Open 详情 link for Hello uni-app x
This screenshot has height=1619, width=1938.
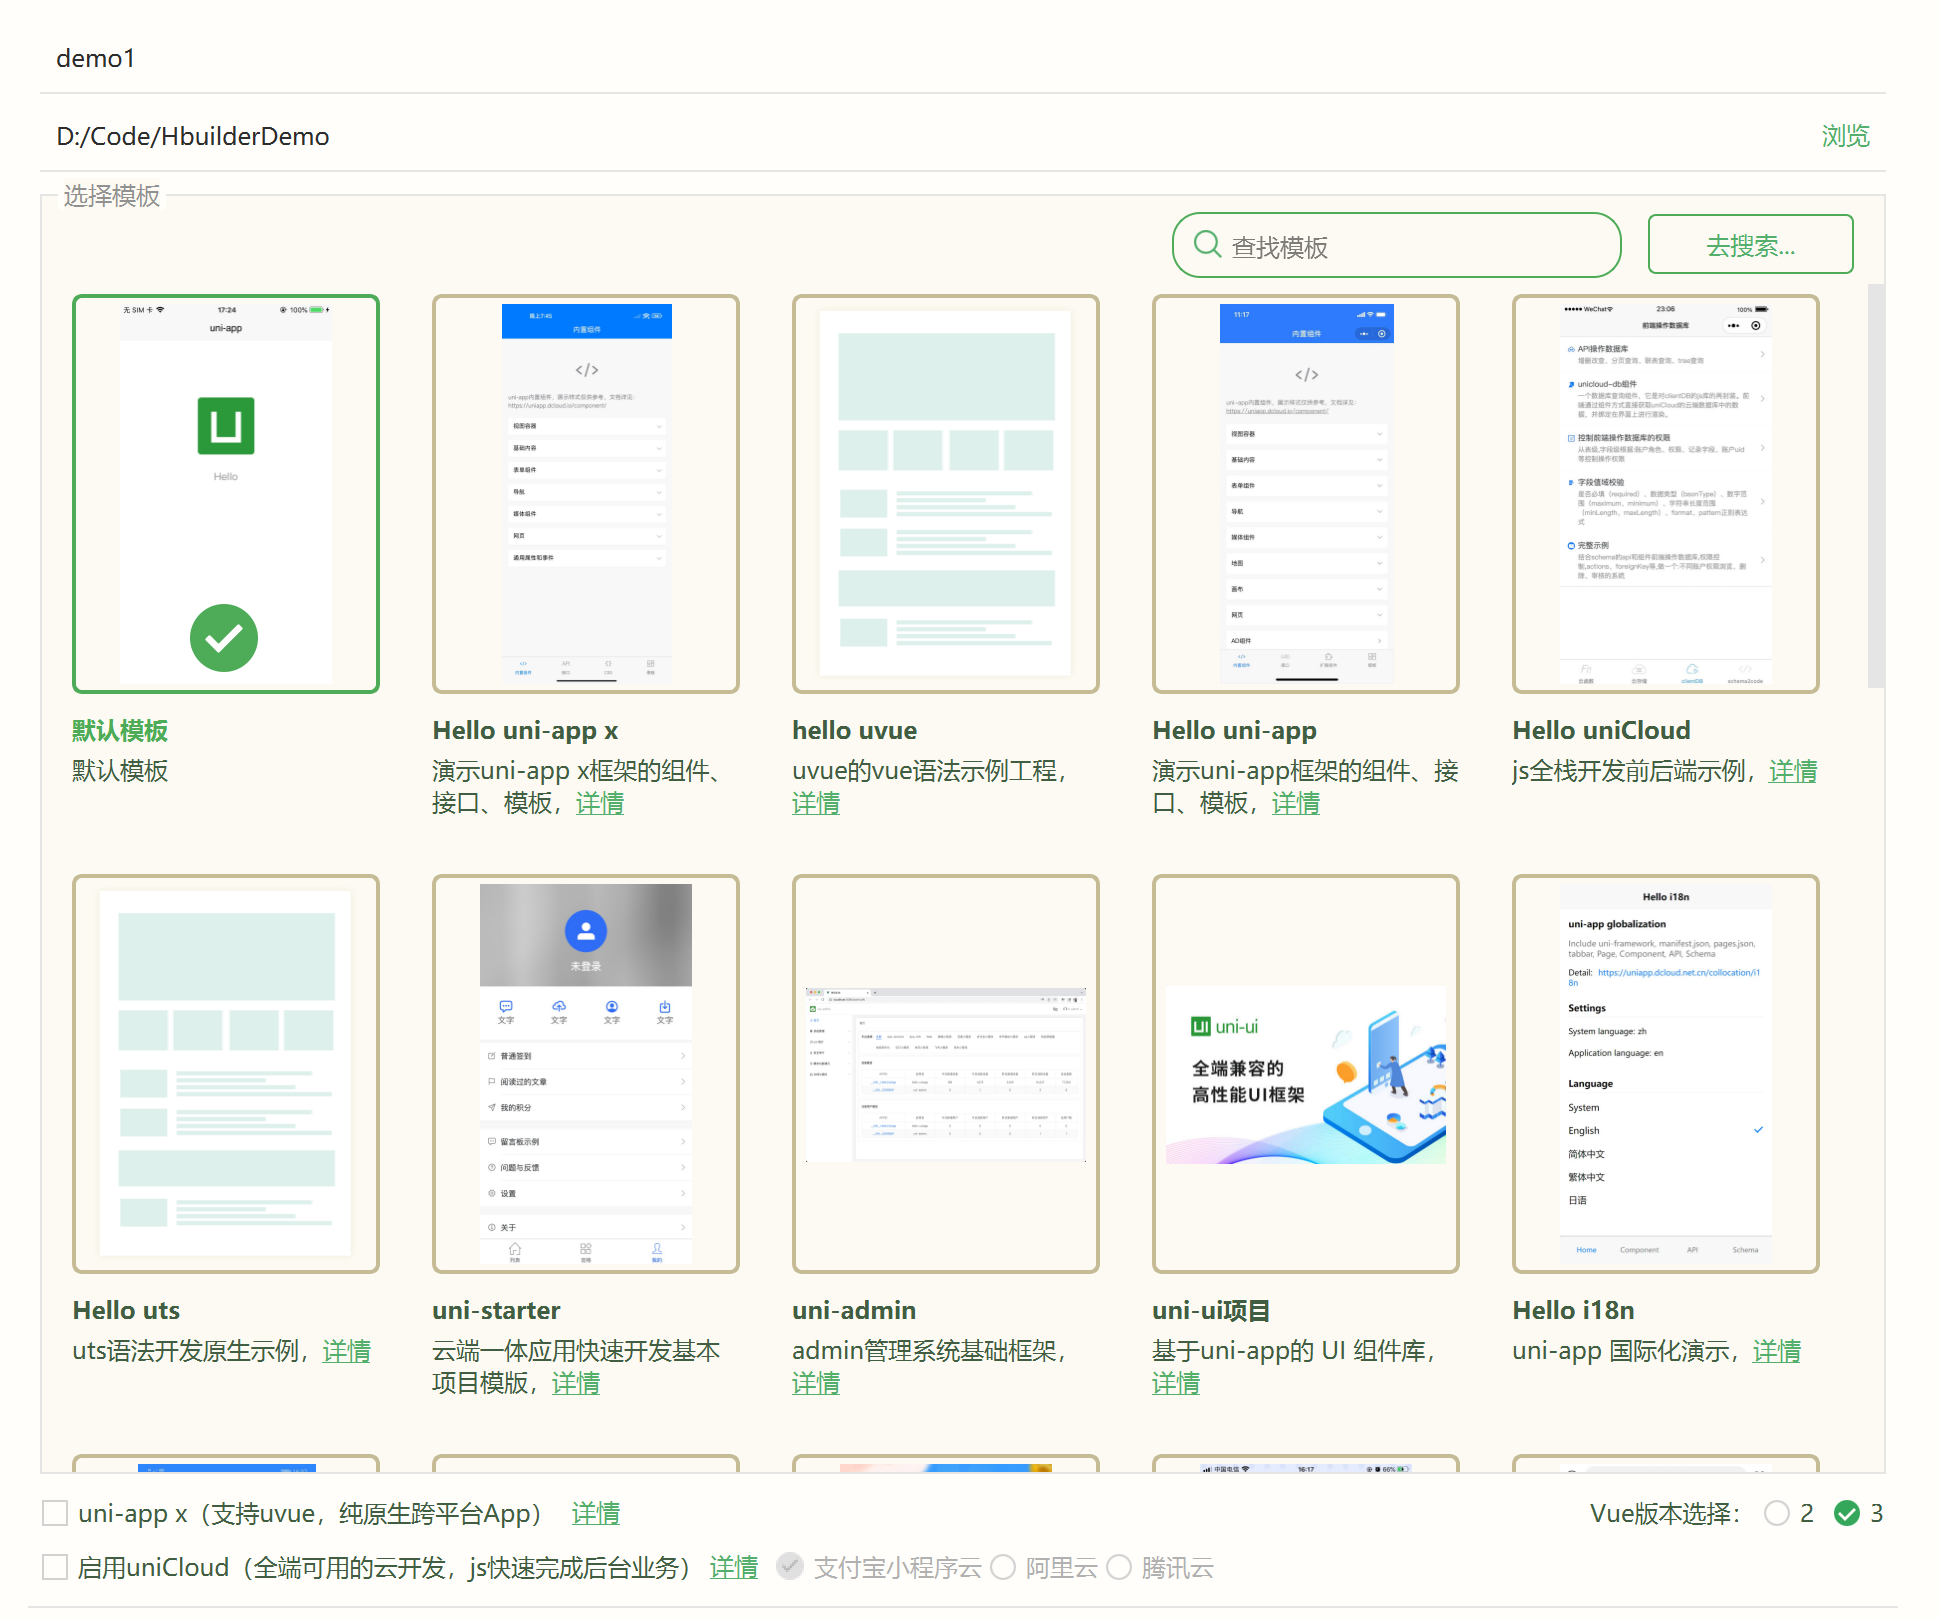(600, 803)
